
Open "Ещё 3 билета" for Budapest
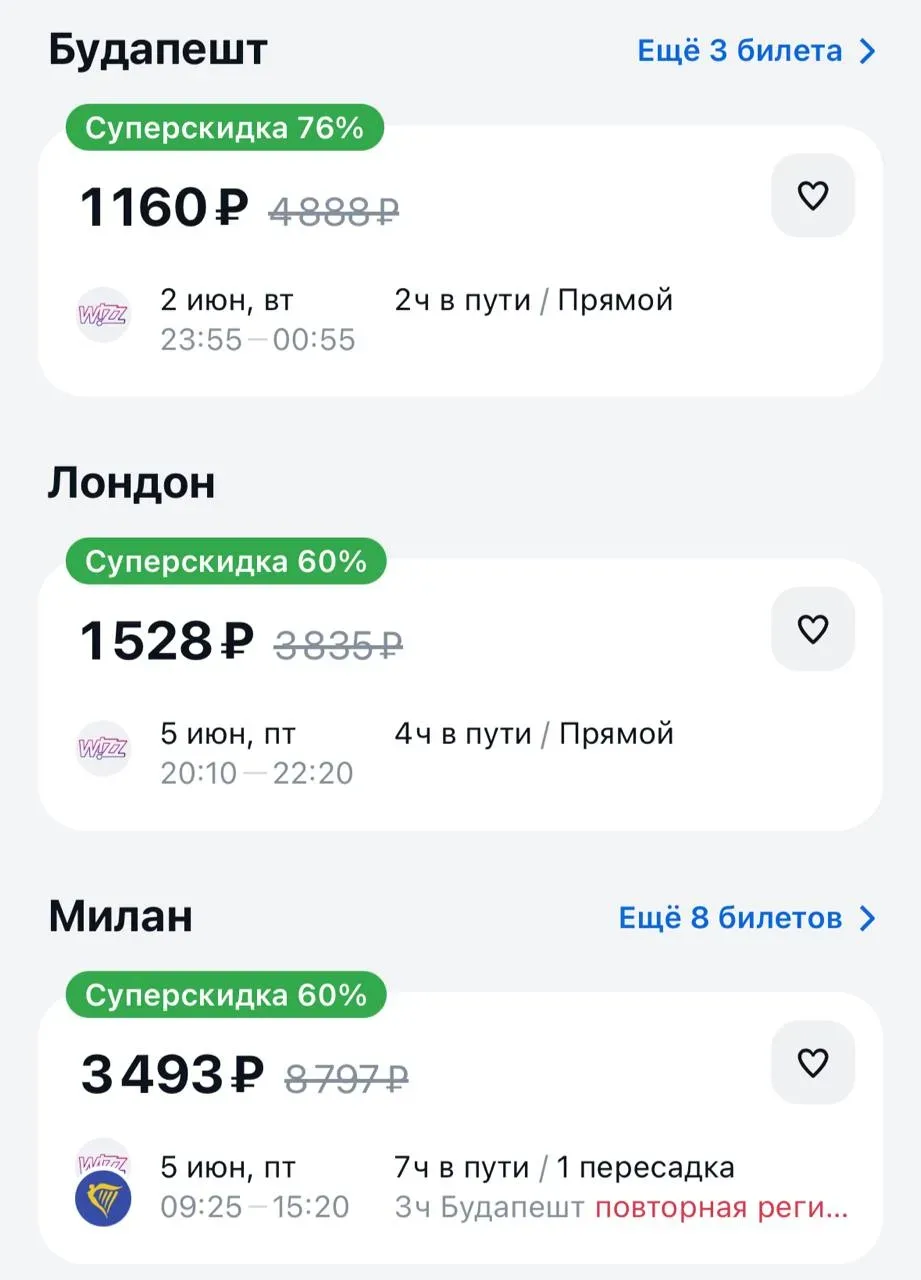(x=740, y=51)
